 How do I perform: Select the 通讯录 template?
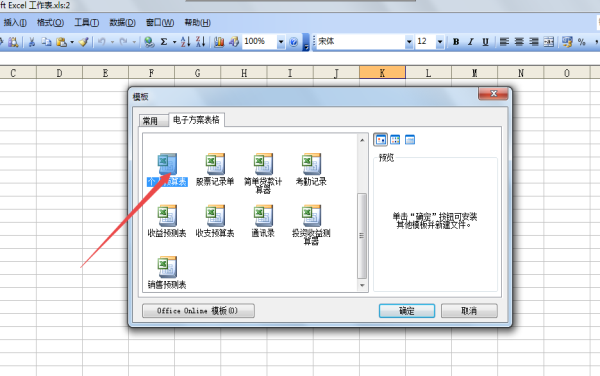(263, 221)
